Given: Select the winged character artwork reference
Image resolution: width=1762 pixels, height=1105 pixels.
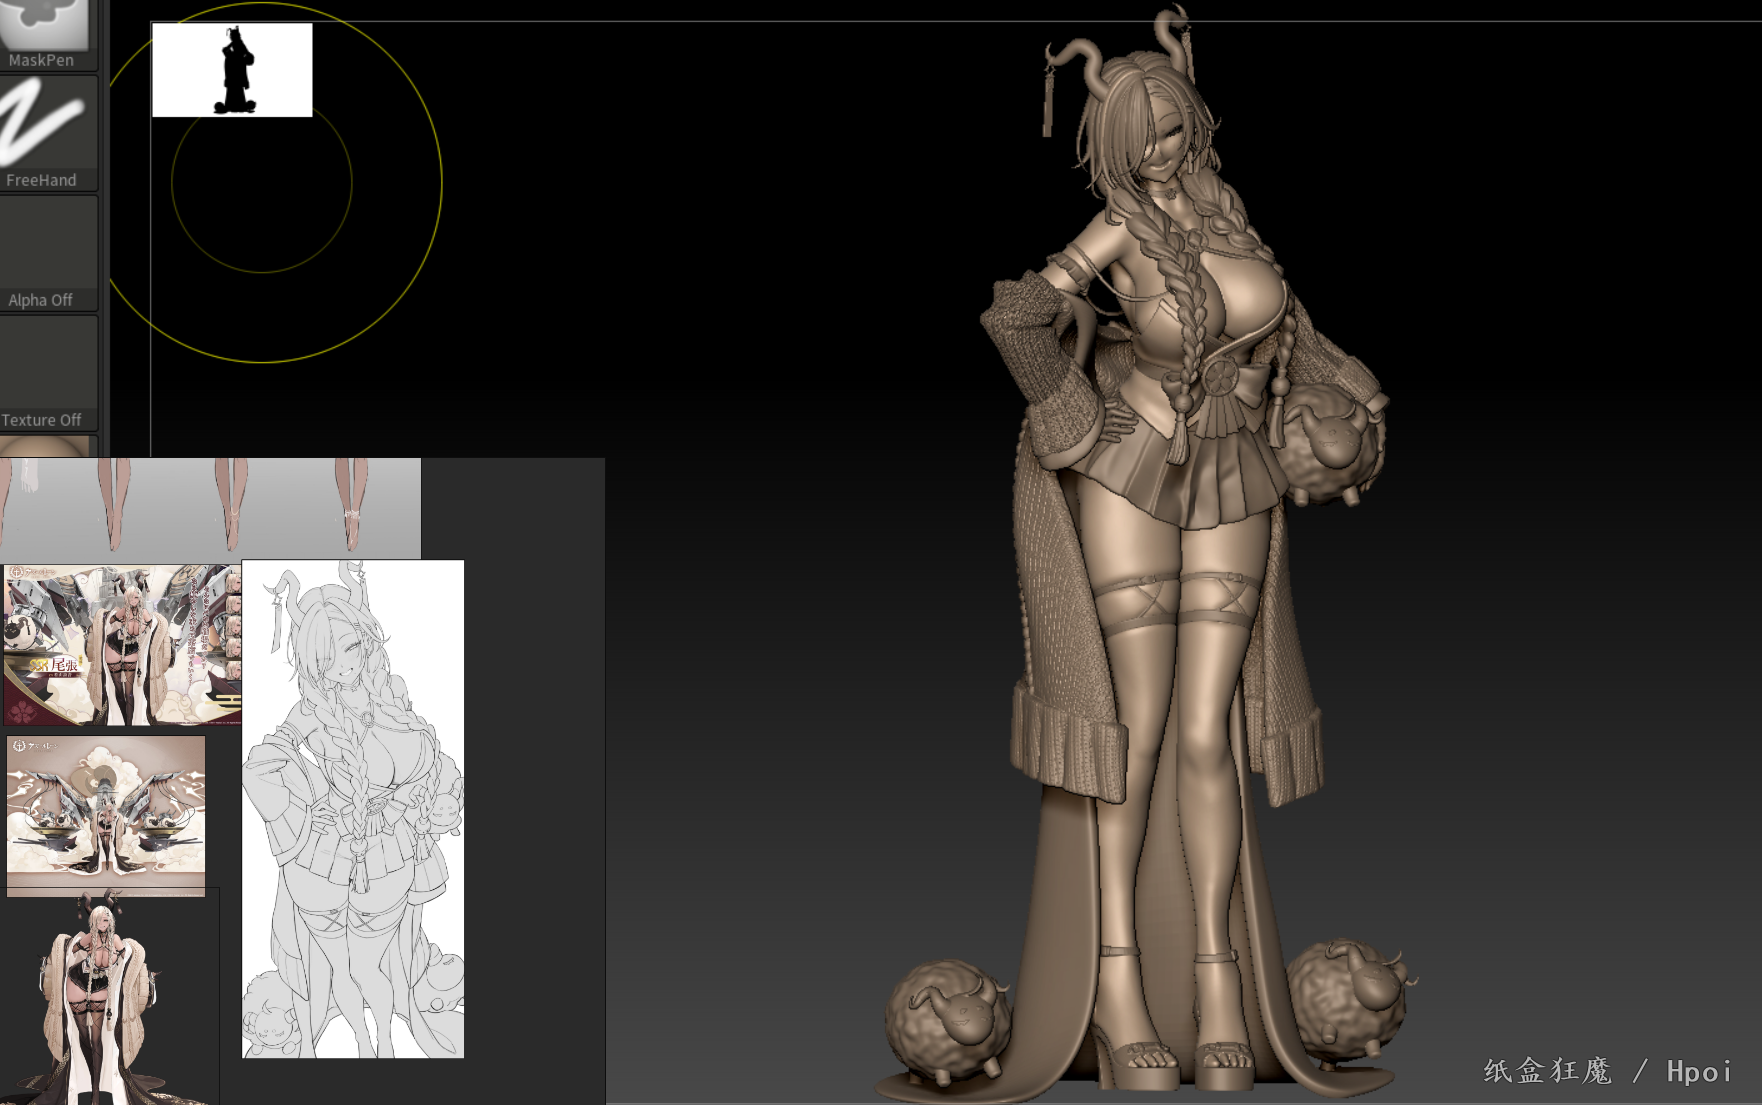Looking at the screenshot, I should tap(106, 816).
